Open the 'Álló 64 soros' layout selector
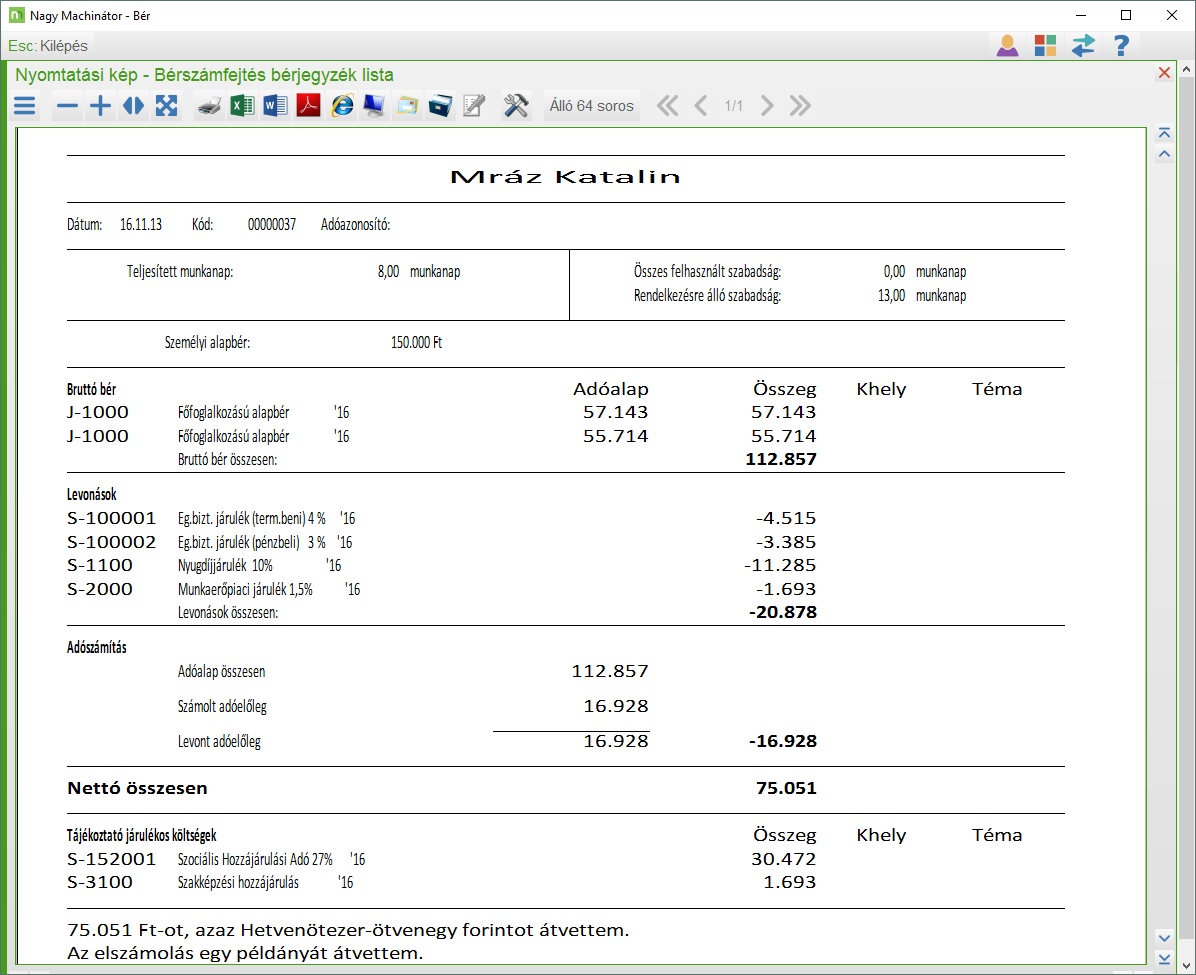1196x975 pixels. [592, 106]
